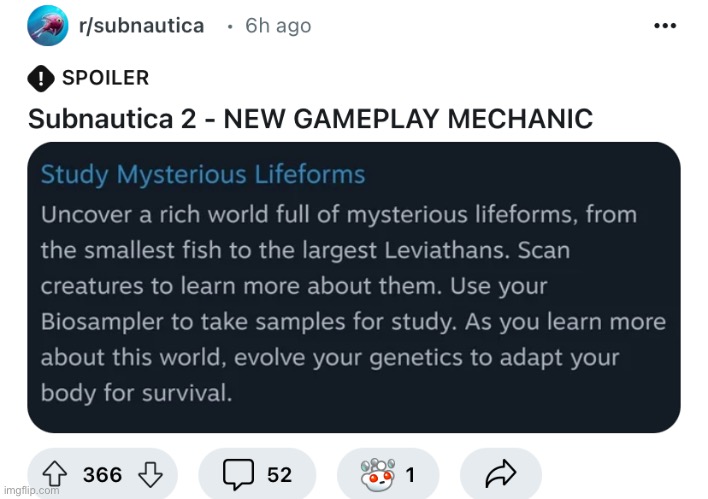Click the Biosampler description paragraph text
This screenshot has width=708, height=499.
pyautogui.click(x=354, y=303)
